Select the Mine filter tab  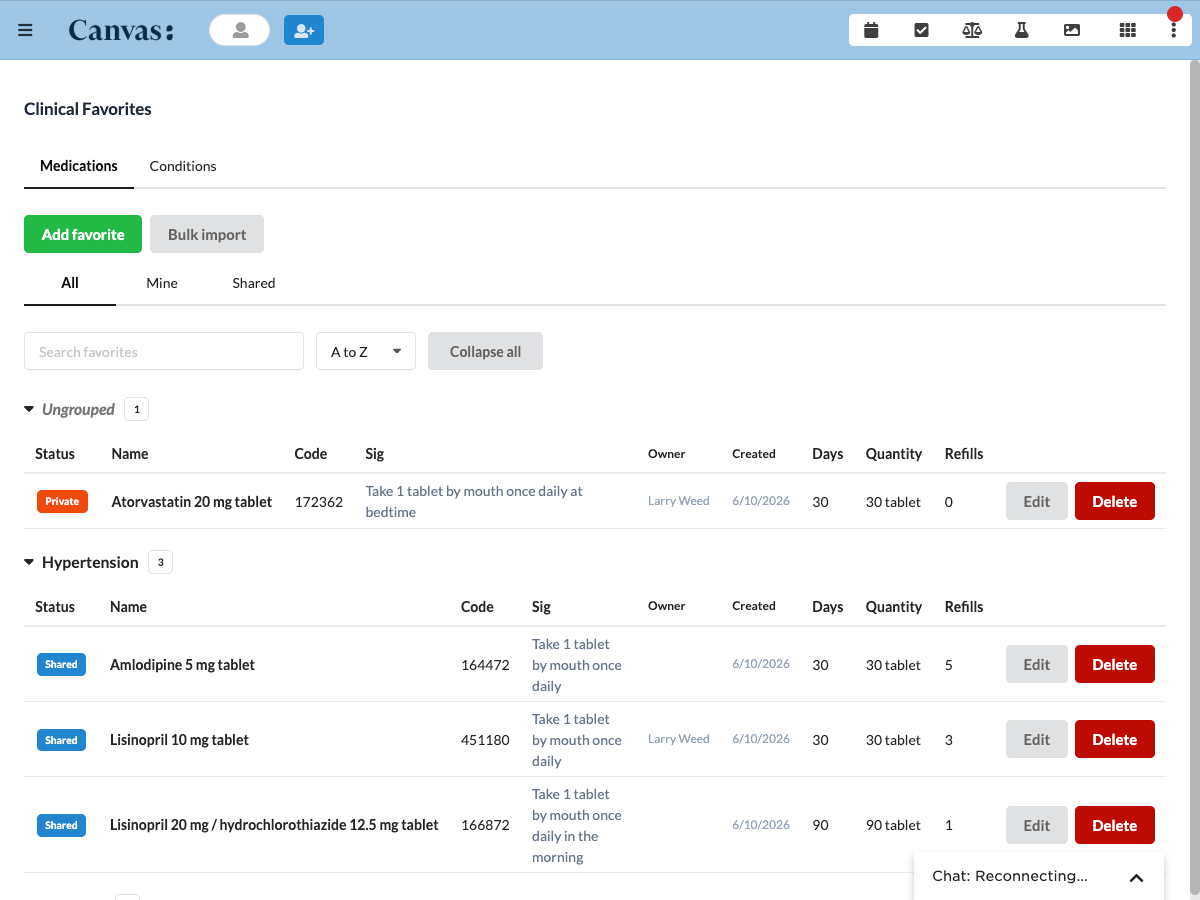[x=162, y=283]
